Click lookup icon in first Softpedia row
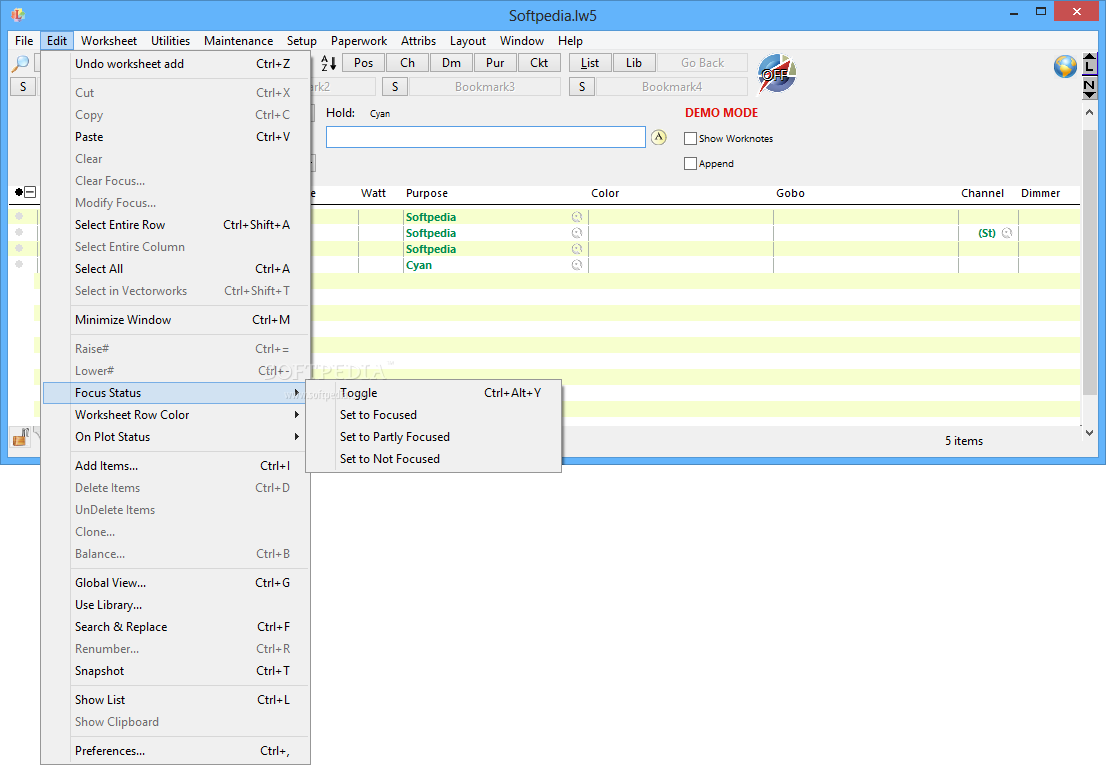This screenshot has width=1106, height=765. click(x=577, y=217)
